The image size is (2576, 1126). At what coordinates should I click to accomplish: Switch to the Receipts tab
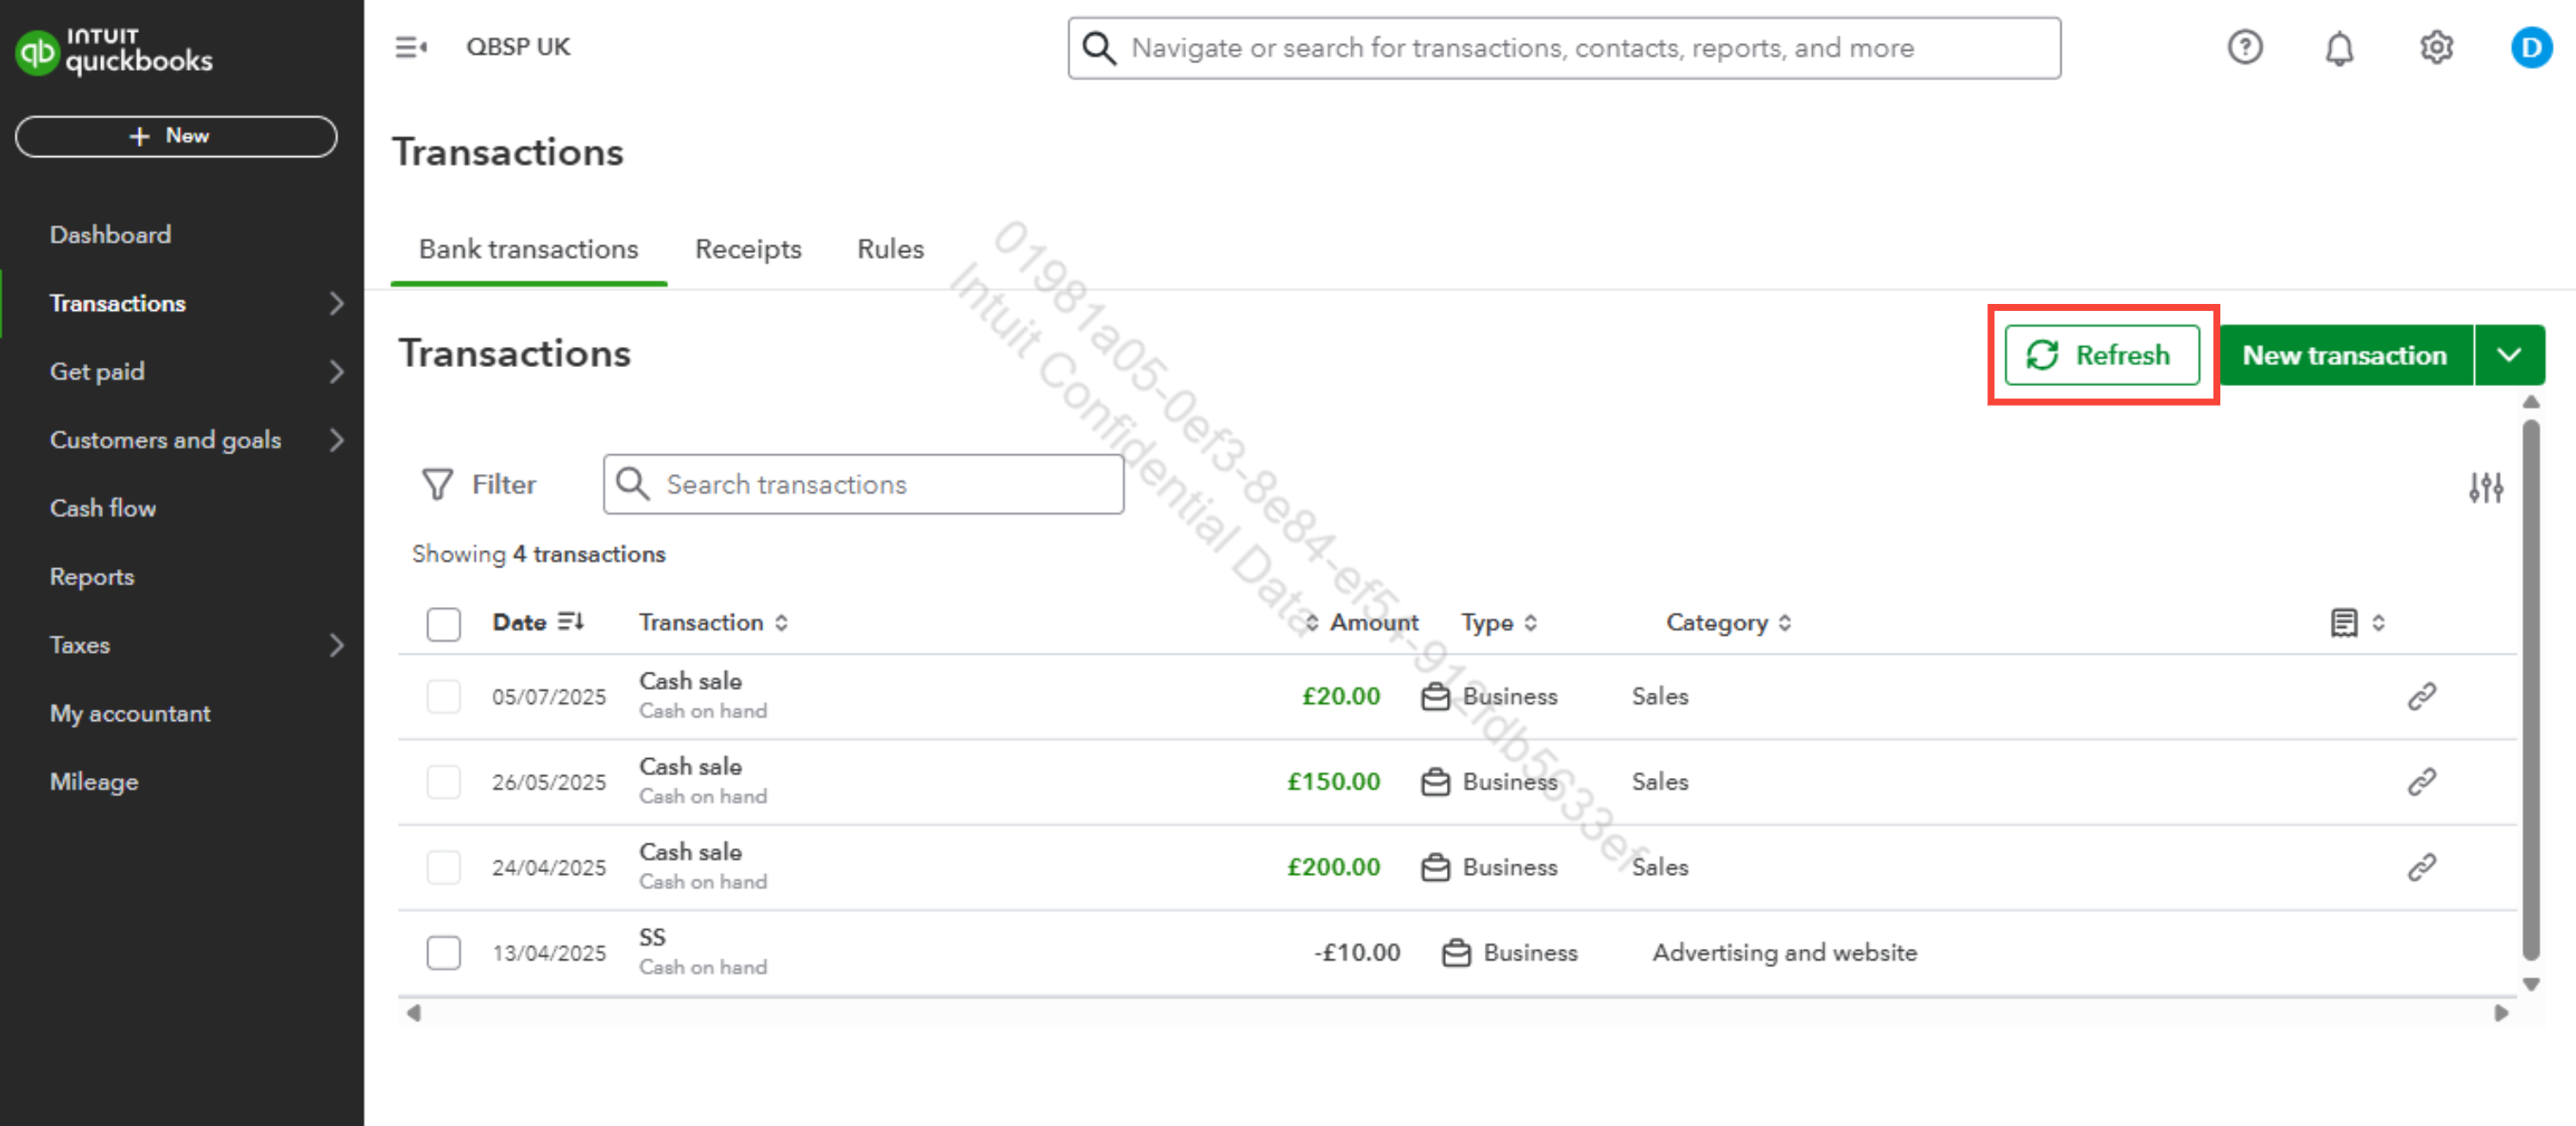pos(748,249)
